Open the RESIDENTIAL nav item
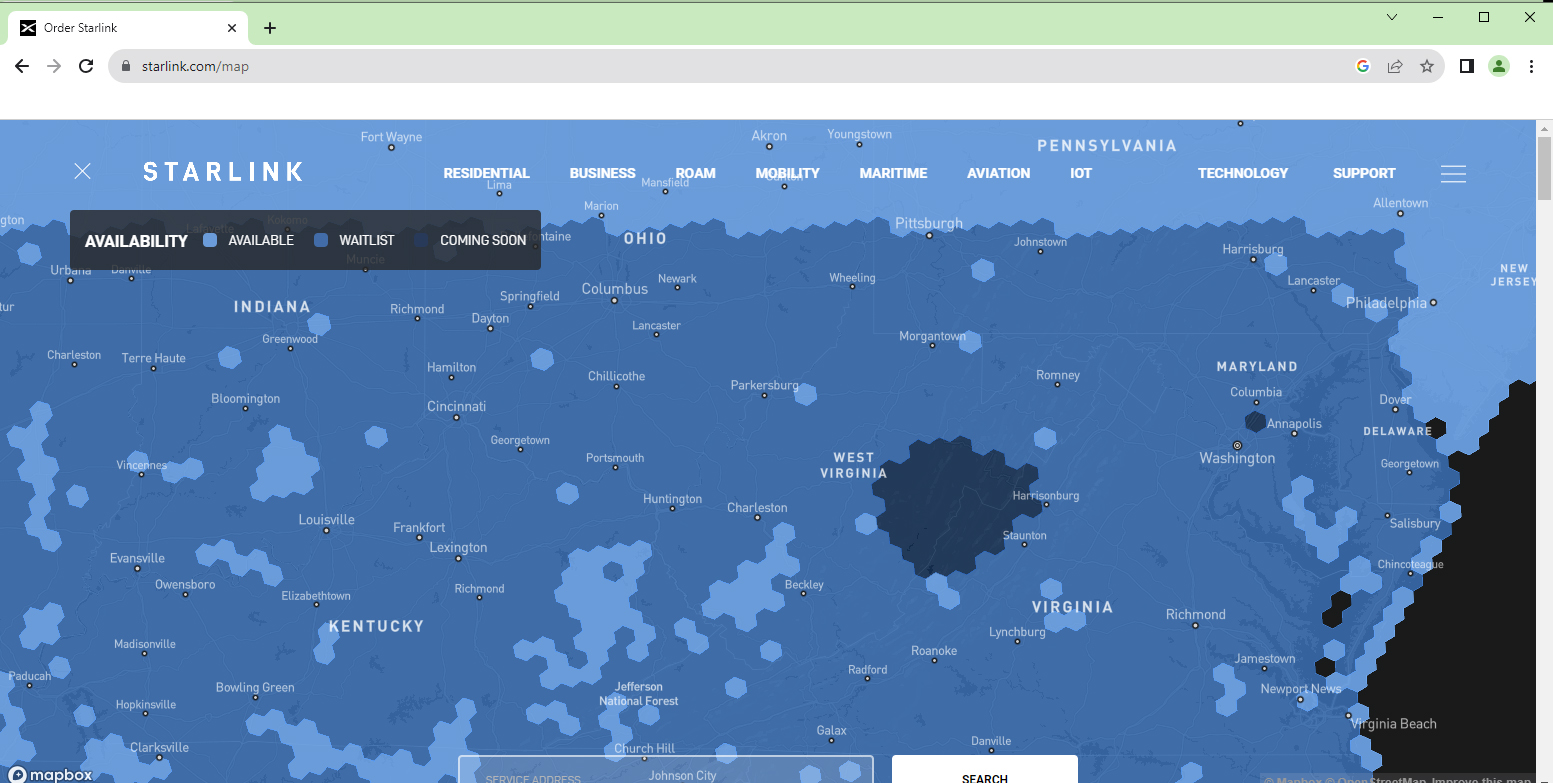Image resolution: width=1553 pixels, height=783 pixels. click(x=486, y=173)
